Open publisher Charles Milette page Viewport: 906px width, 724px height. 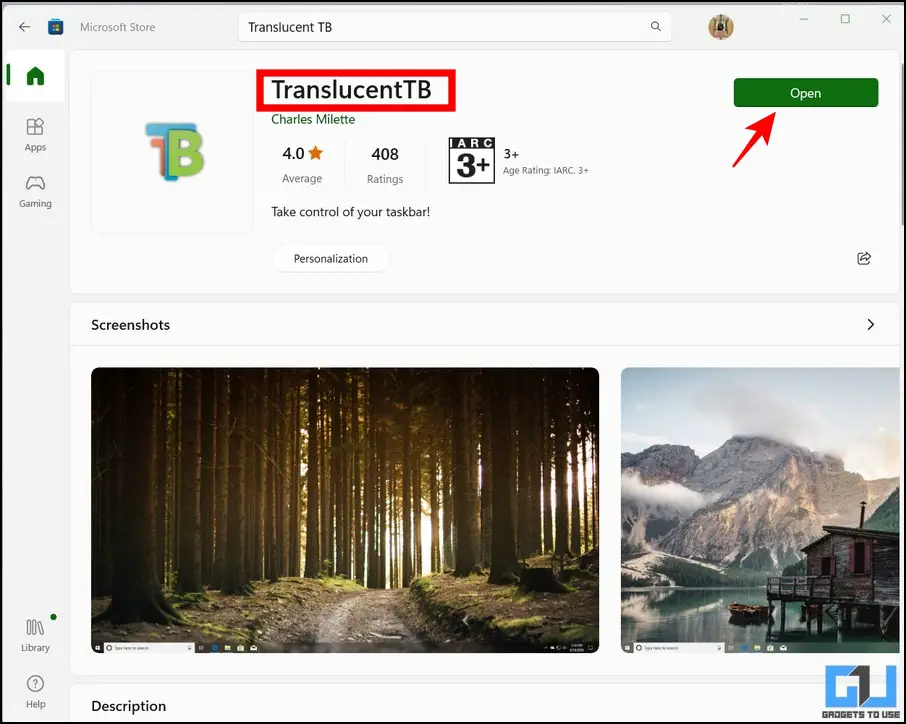[313, 119]
